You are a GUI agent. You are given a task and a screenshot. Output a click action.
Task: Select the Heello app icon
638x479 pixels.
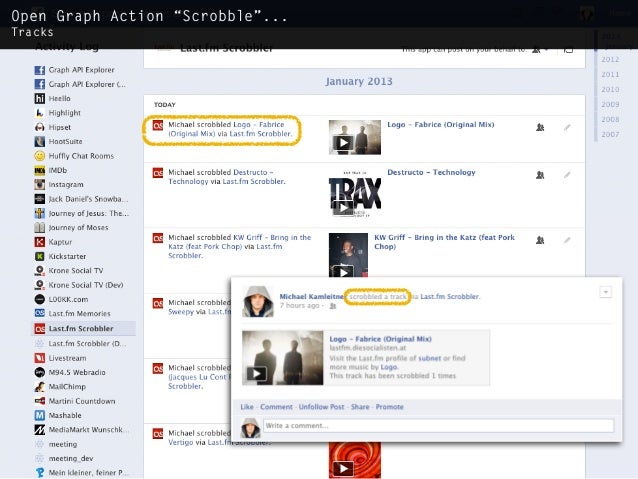(x=39, y=98)
